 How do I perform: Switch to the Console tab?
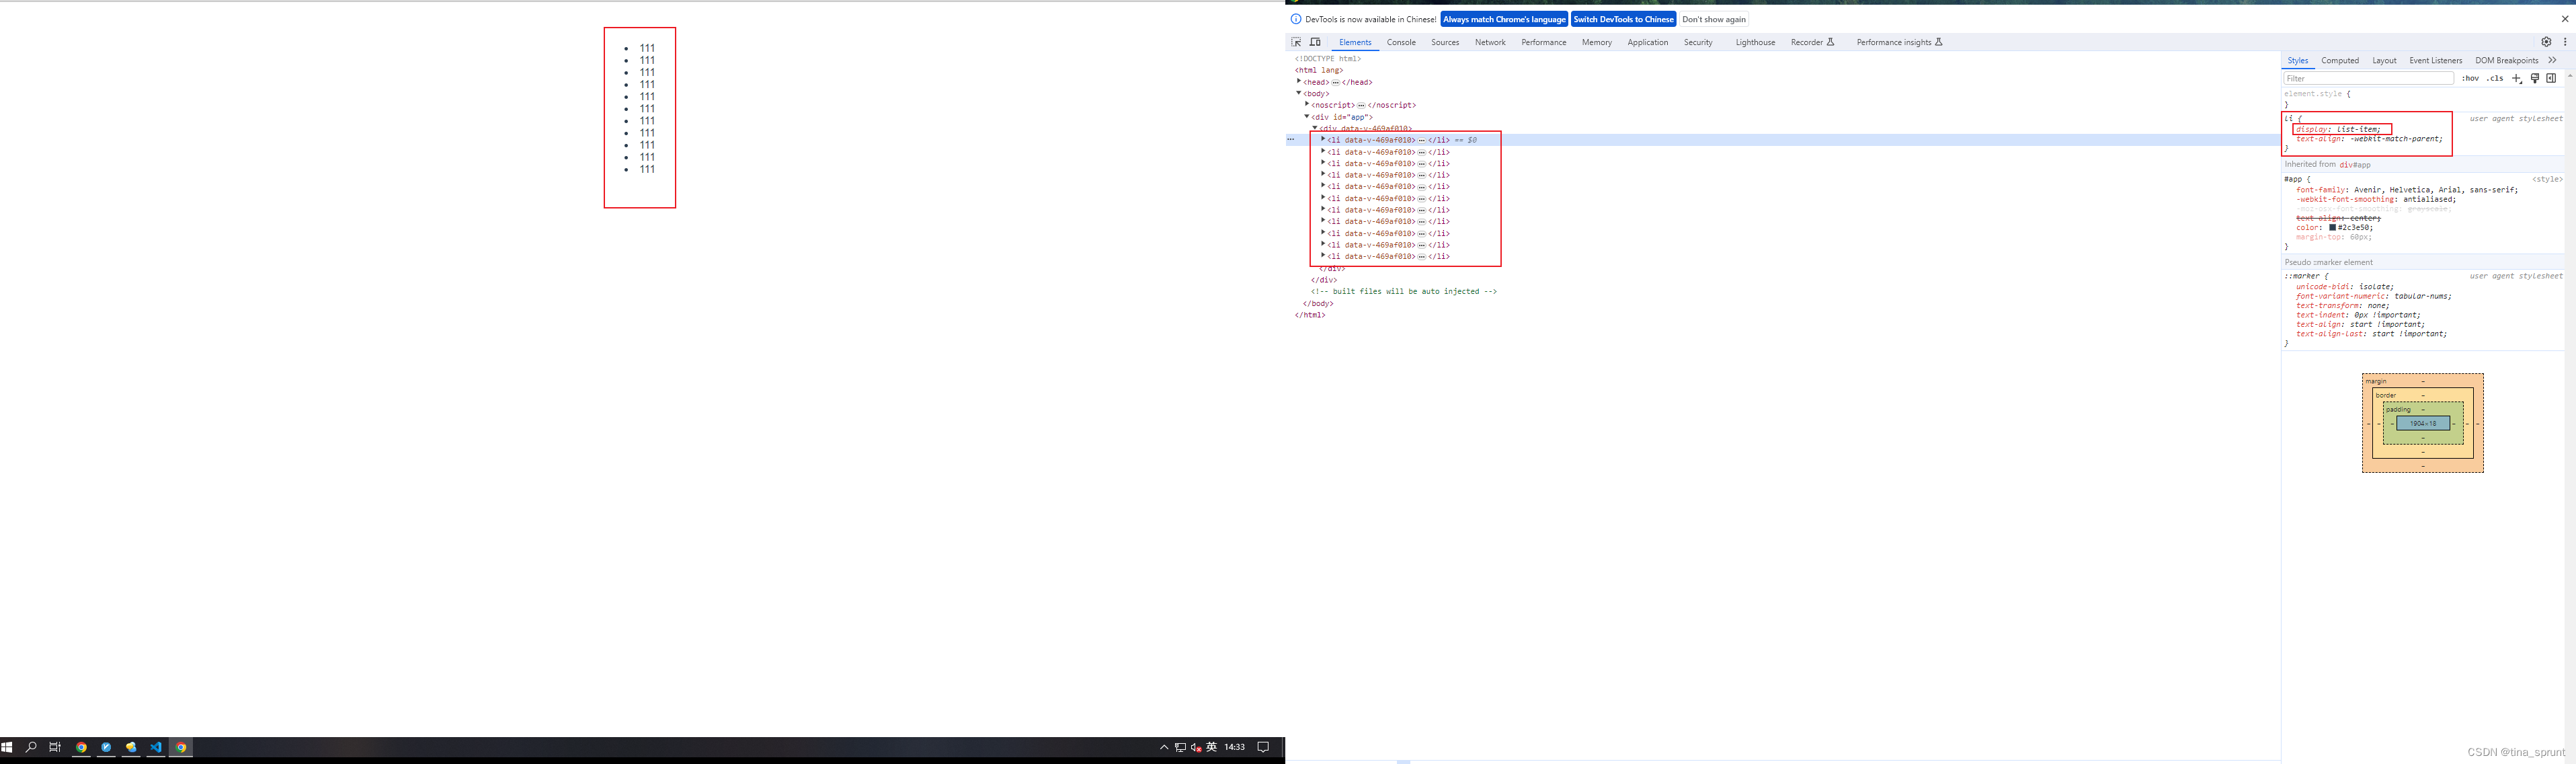[1401, 42]
